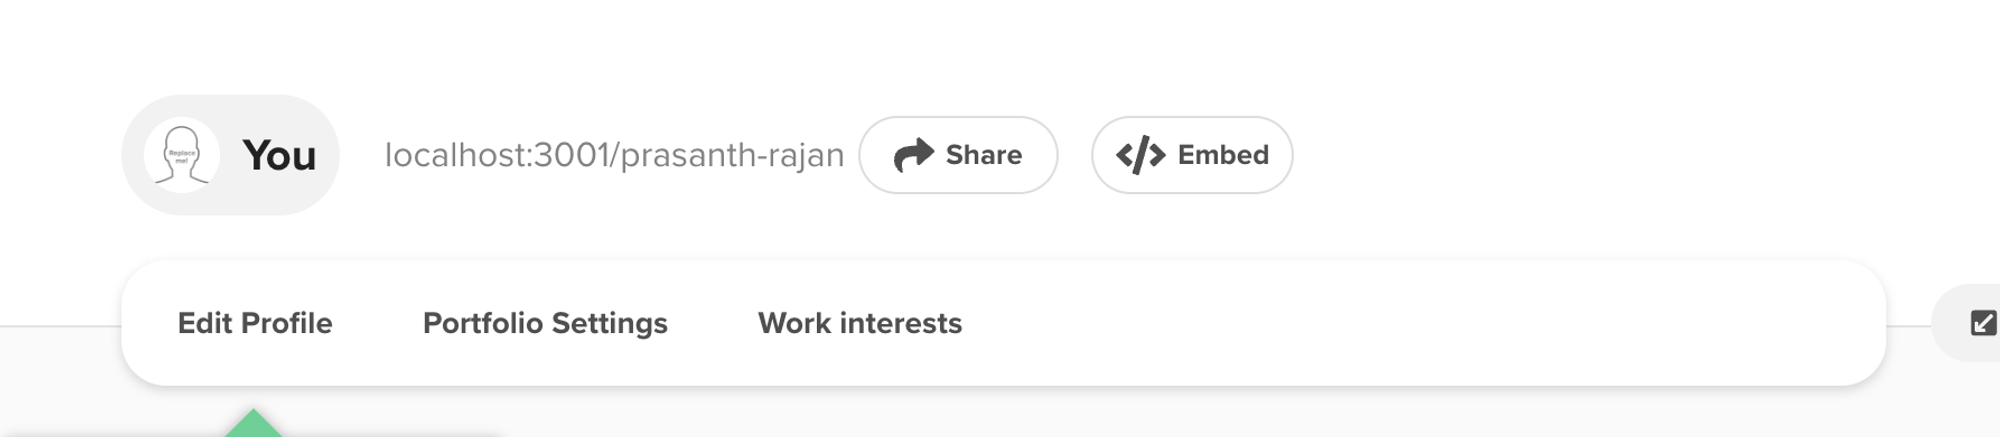
Task: Click the gray rounded button at right edge
Action: [x=1966, y=323]
